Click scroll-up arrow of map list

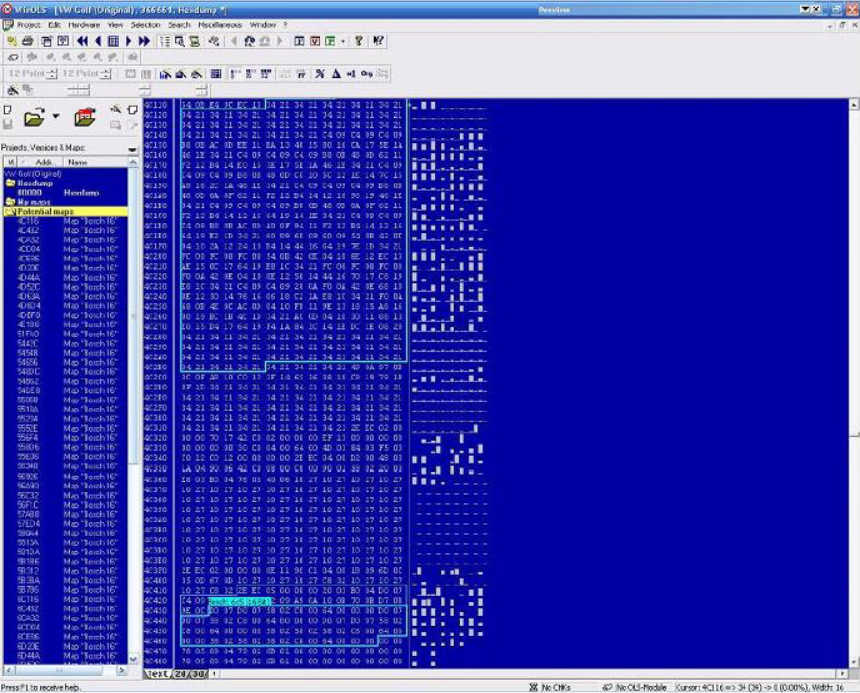133,162
